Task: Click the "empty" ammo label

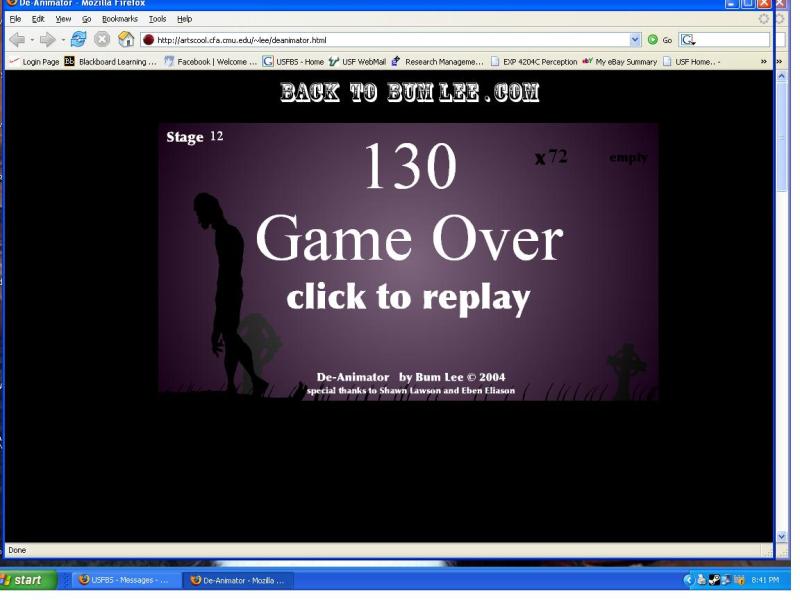Action: point(628,158)
